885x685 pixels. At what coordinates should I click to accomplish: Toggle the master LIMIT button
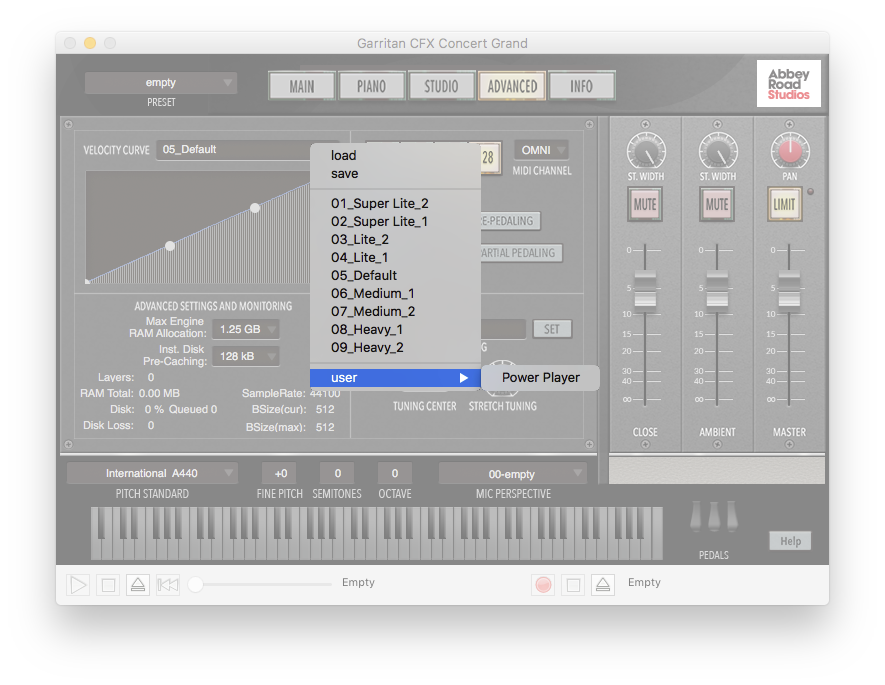click(x=785, y=204)
